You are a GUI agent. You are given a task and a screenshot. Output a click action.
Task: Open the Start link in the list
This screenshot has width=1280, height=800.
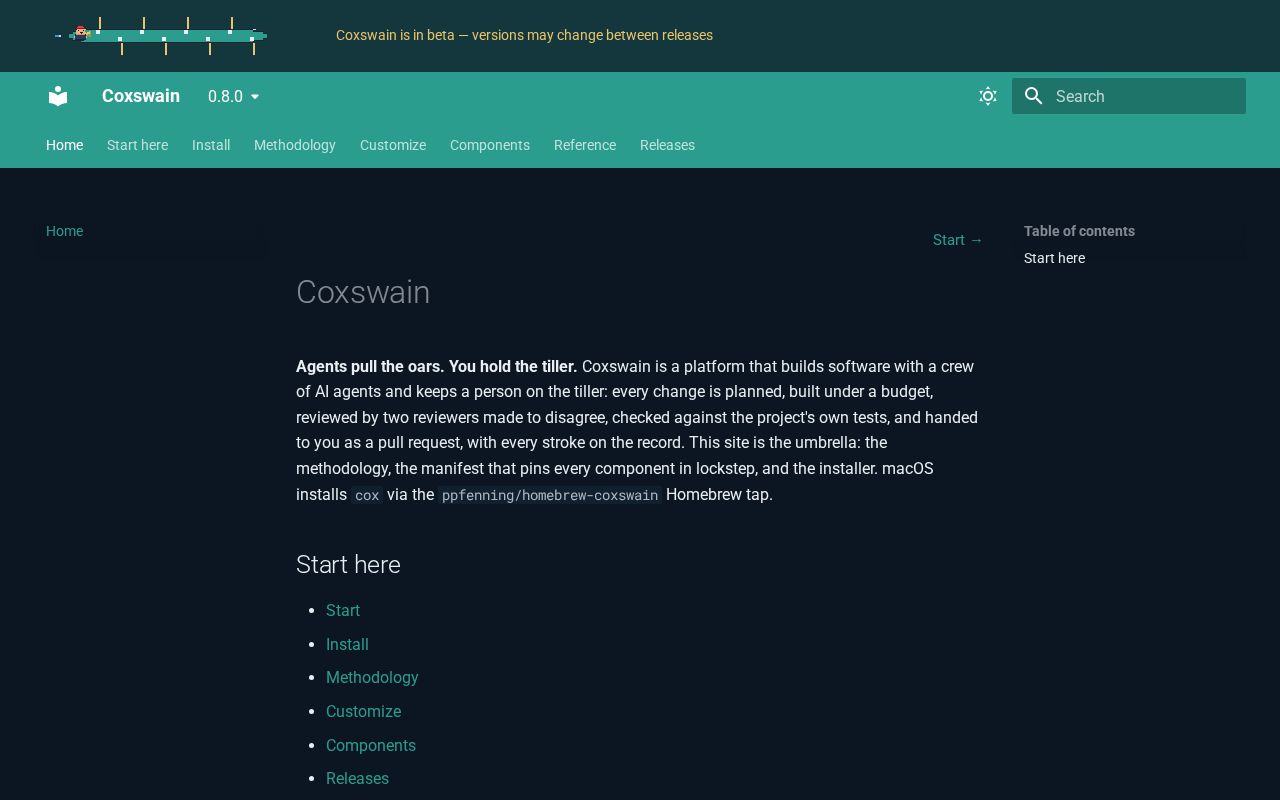(343, 610)
